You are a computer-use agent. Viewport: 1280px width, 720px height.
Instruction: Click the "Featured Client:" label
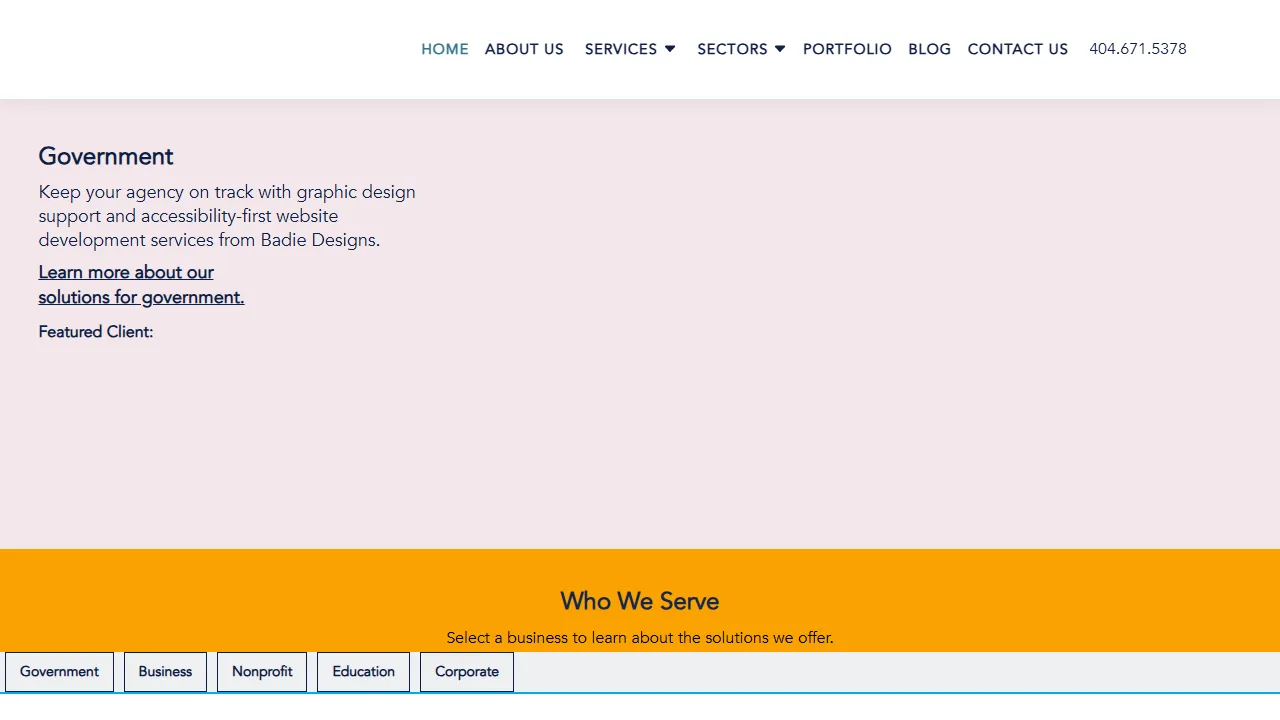pos(95,331)
